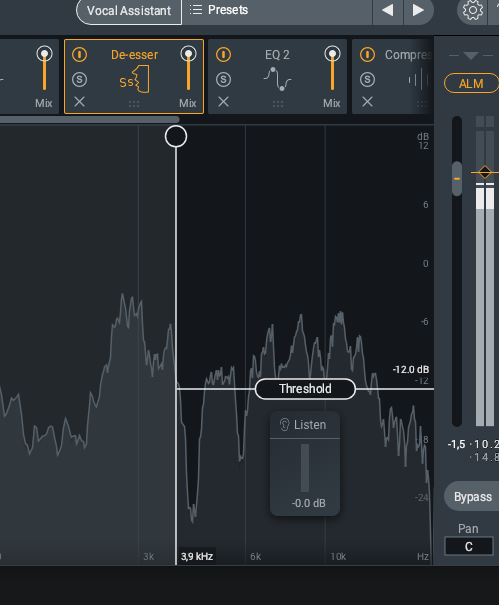Select the De-esser module icon

coord(134,79)
